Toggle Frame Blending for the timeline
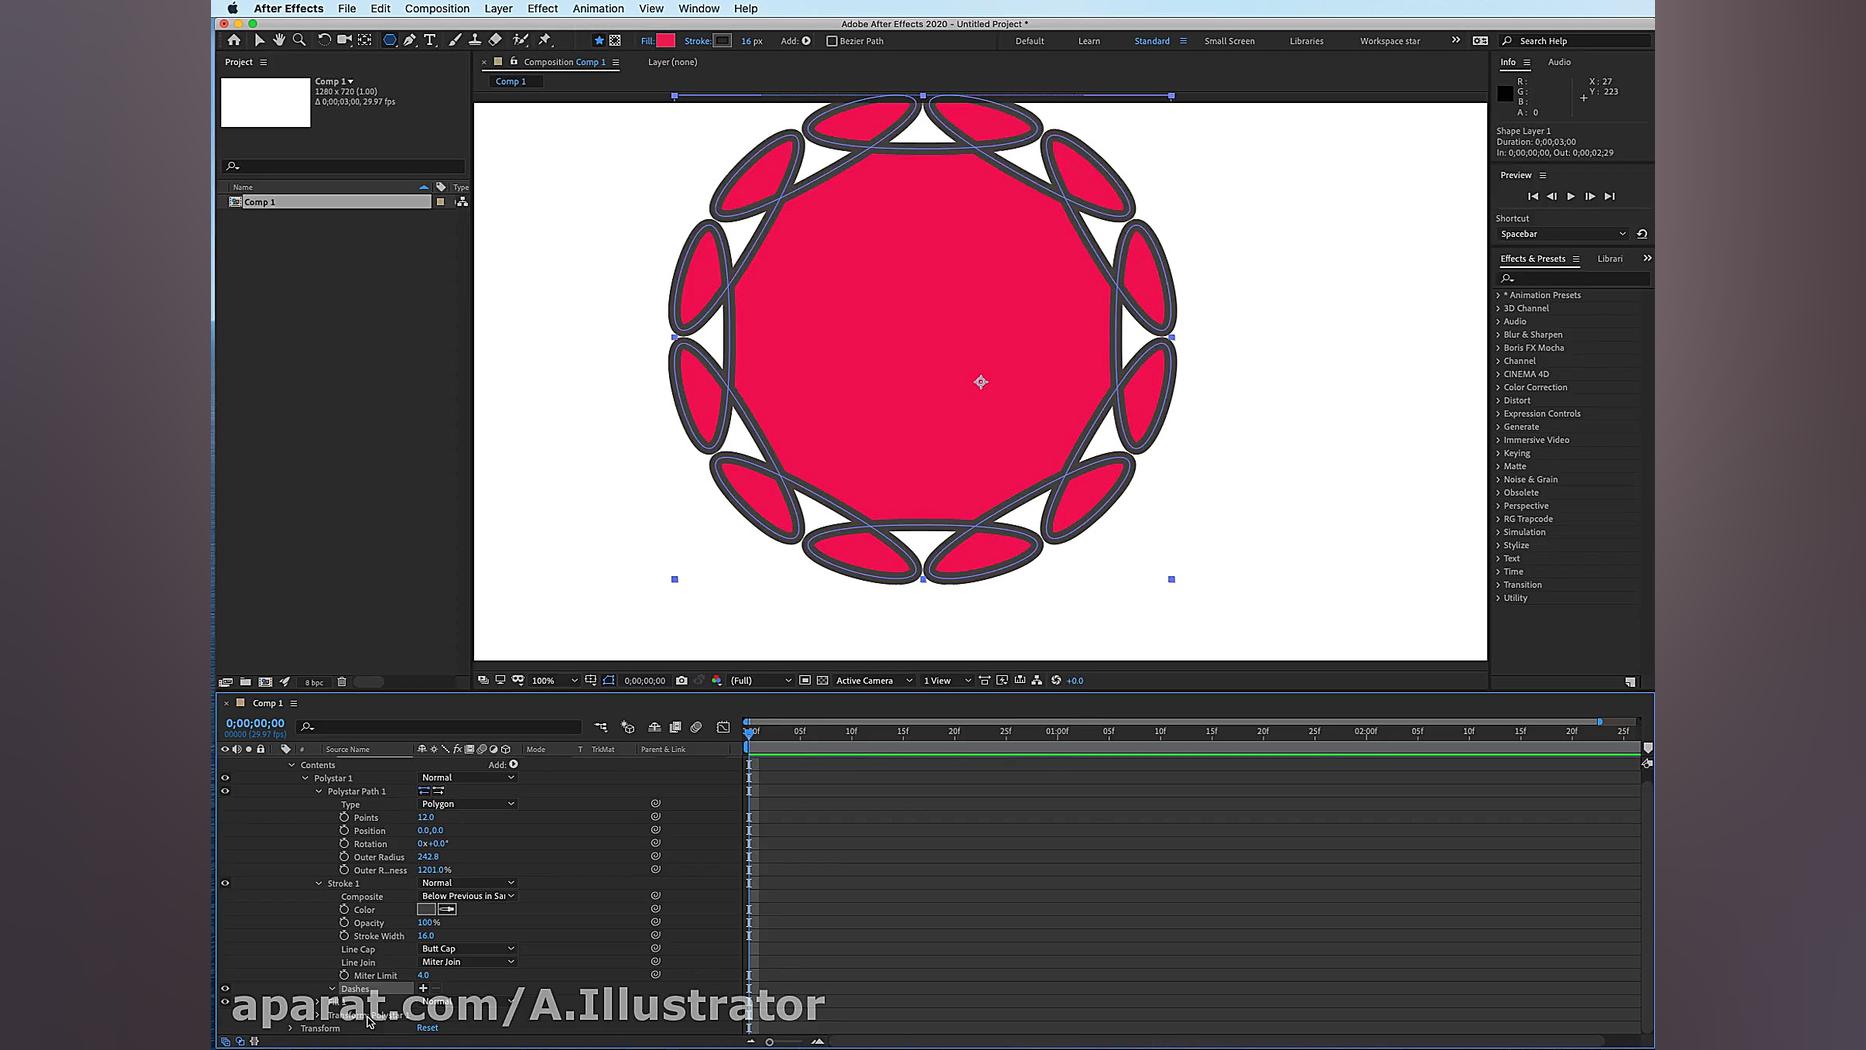This screenshot has height=1050, width=1866. pos(675,727)
